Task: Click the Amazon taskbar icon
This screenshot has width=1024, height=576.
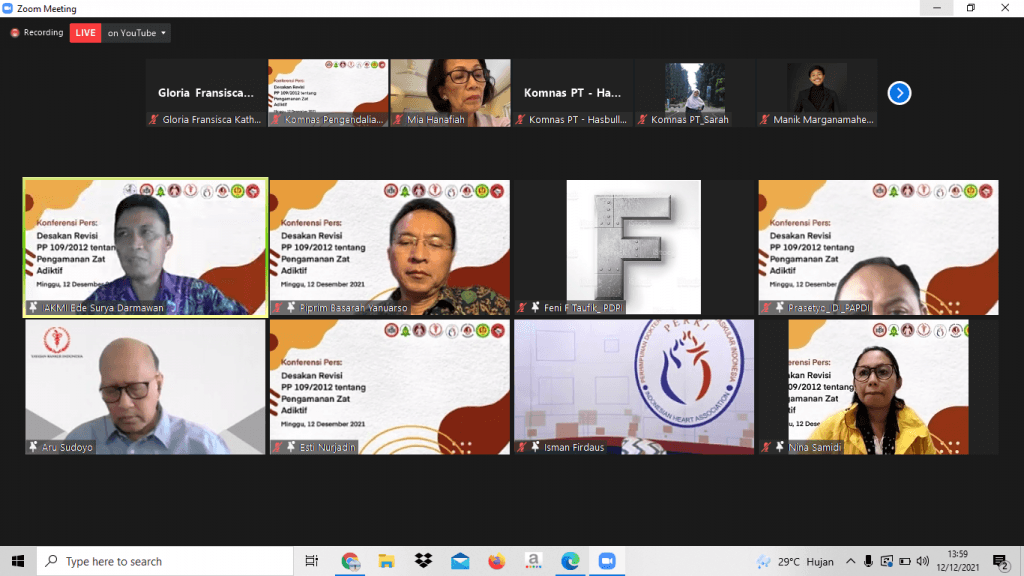Action: tap(534, 561)
